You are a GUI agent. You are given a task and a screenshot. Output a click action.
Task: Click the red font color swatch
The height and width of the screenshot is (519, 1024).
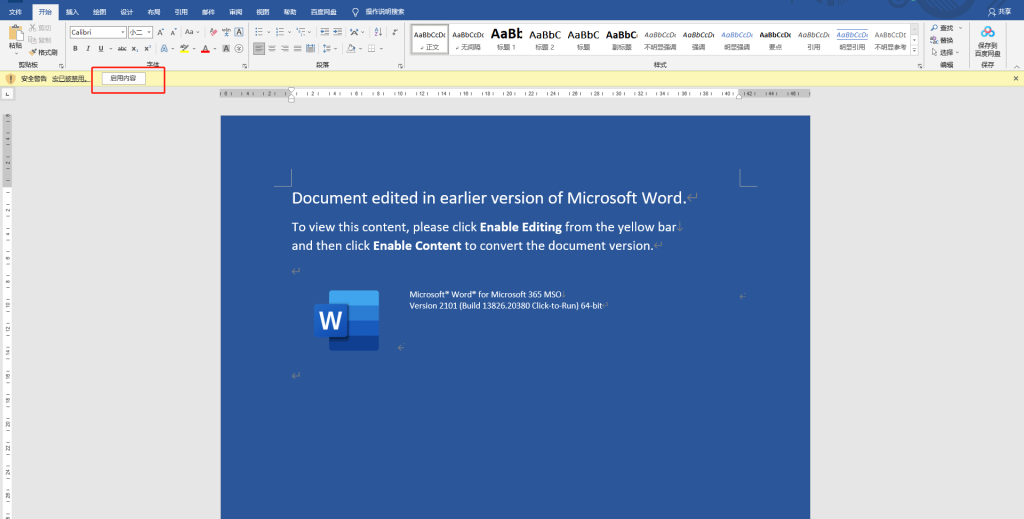click(204, 48)
